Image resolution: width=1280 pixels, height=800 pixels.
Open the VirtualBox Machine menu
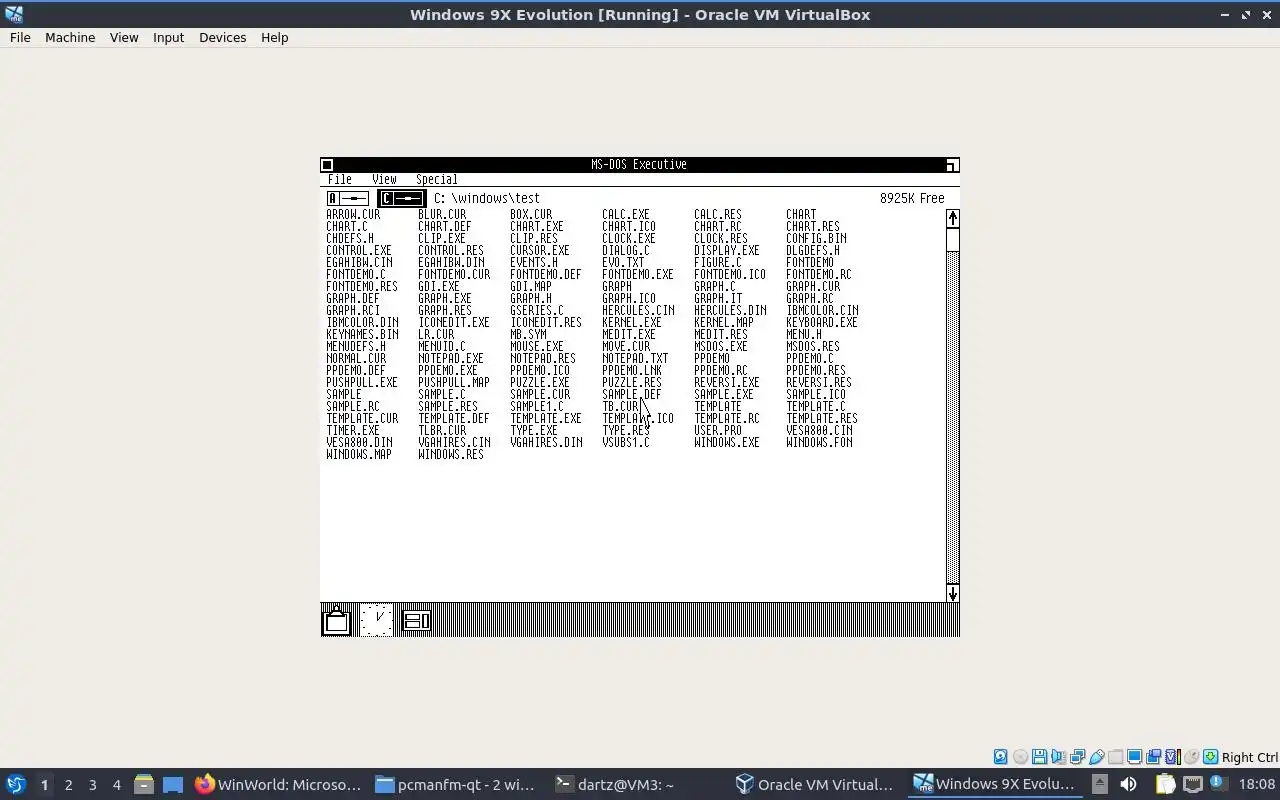(70, 37)
